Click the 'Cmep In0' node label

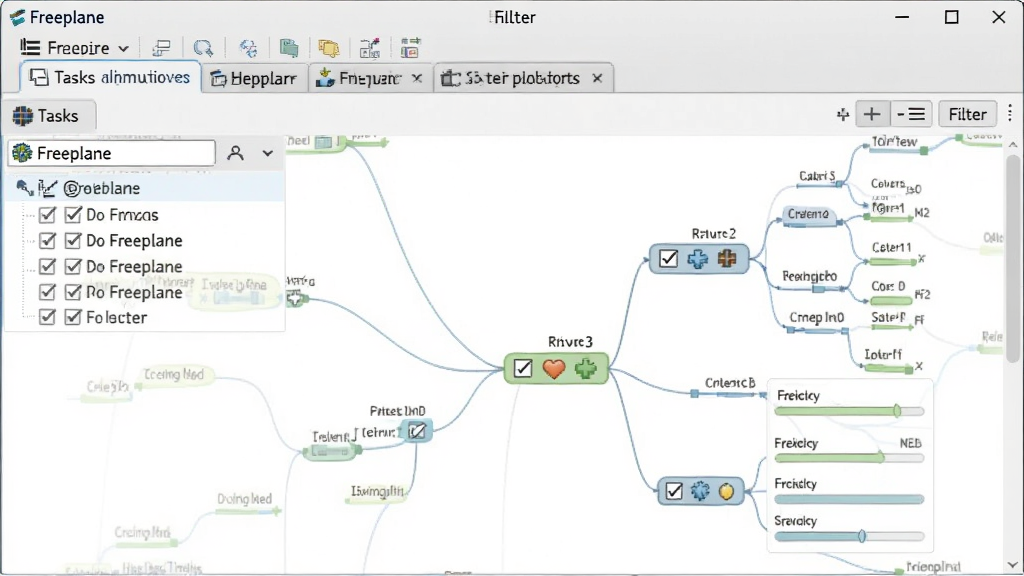pos(816,317)
